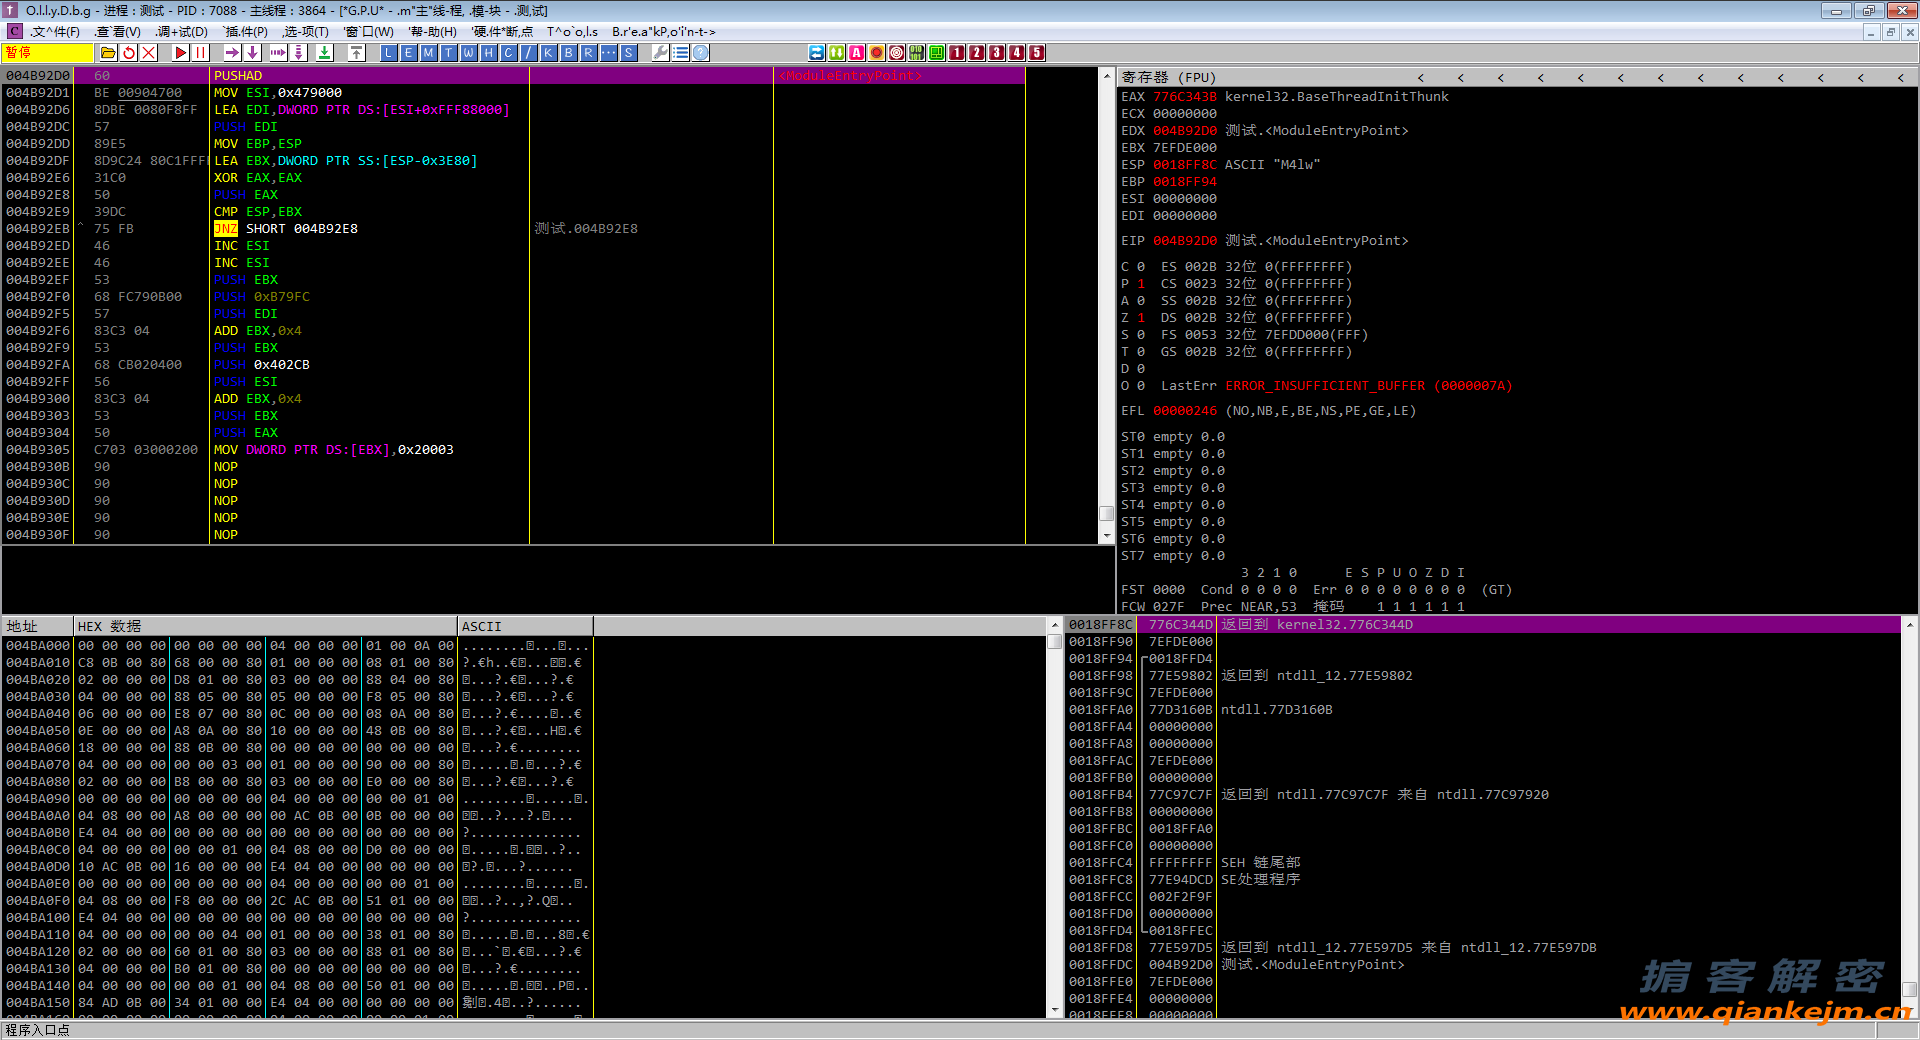The height and width of the screenshot is (1040, 1920).
Task: Click the ASCII column header in dump
Action: (525, 627)
